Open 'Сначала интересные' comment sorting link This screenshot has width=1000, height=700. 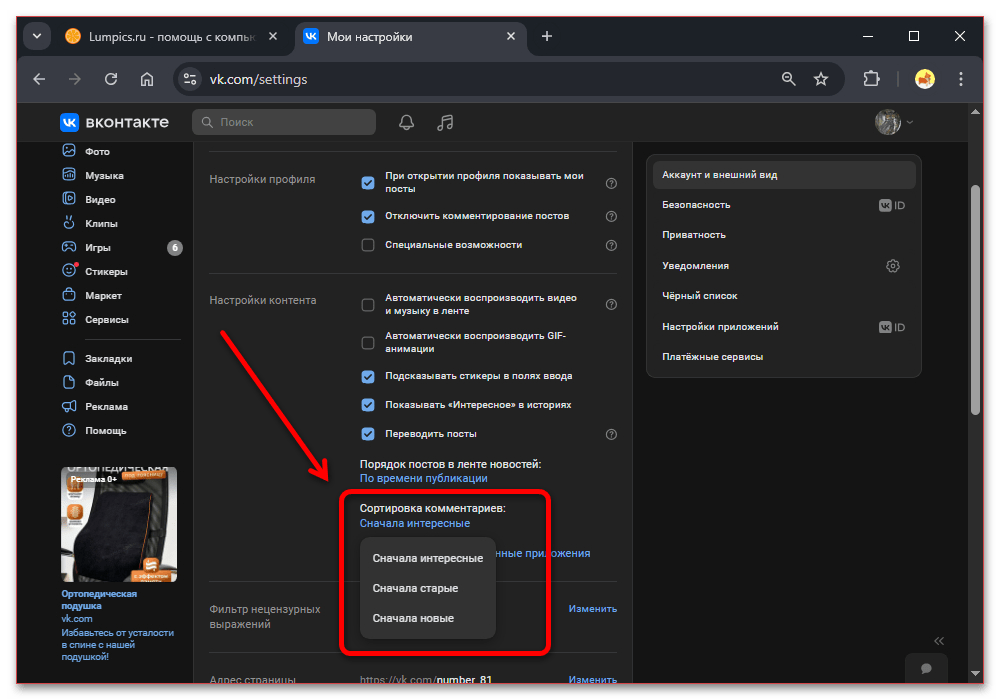[415, 523]
